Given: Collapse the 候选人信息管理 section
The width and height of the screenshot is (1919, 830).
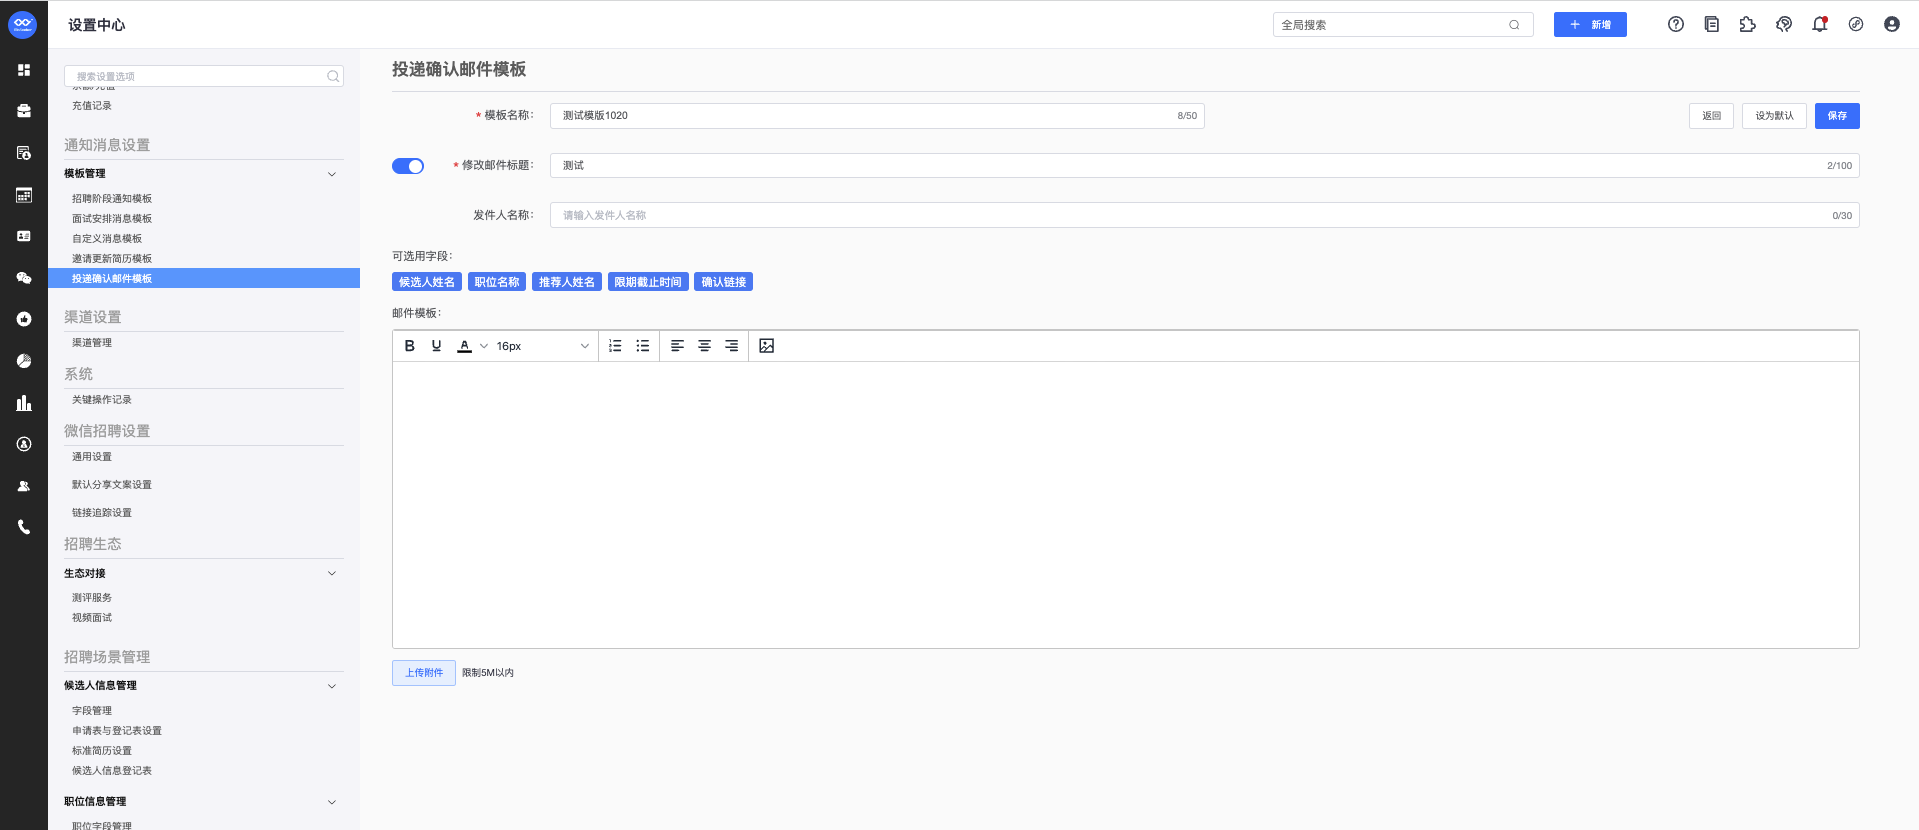Looking at the screenshot, I should tap(332, 686).
